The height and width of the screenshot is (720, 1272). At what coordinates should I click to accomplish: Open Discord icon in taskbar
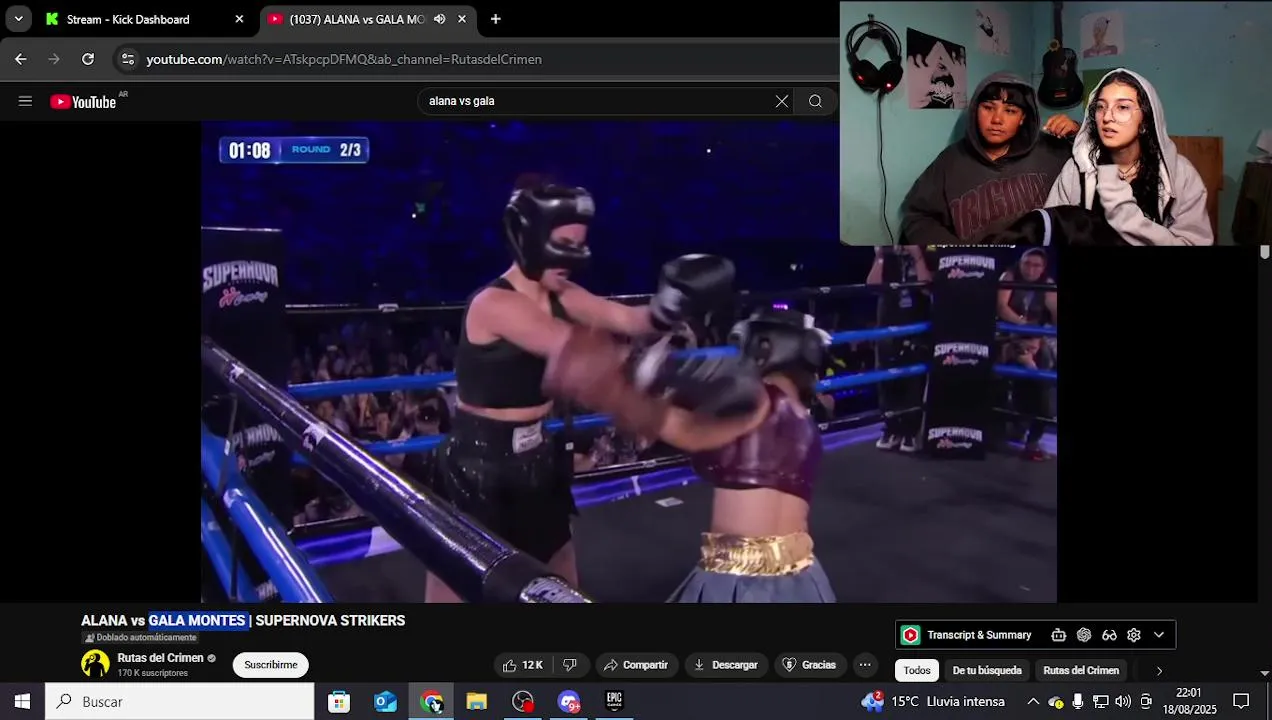(x=569, y=702)
